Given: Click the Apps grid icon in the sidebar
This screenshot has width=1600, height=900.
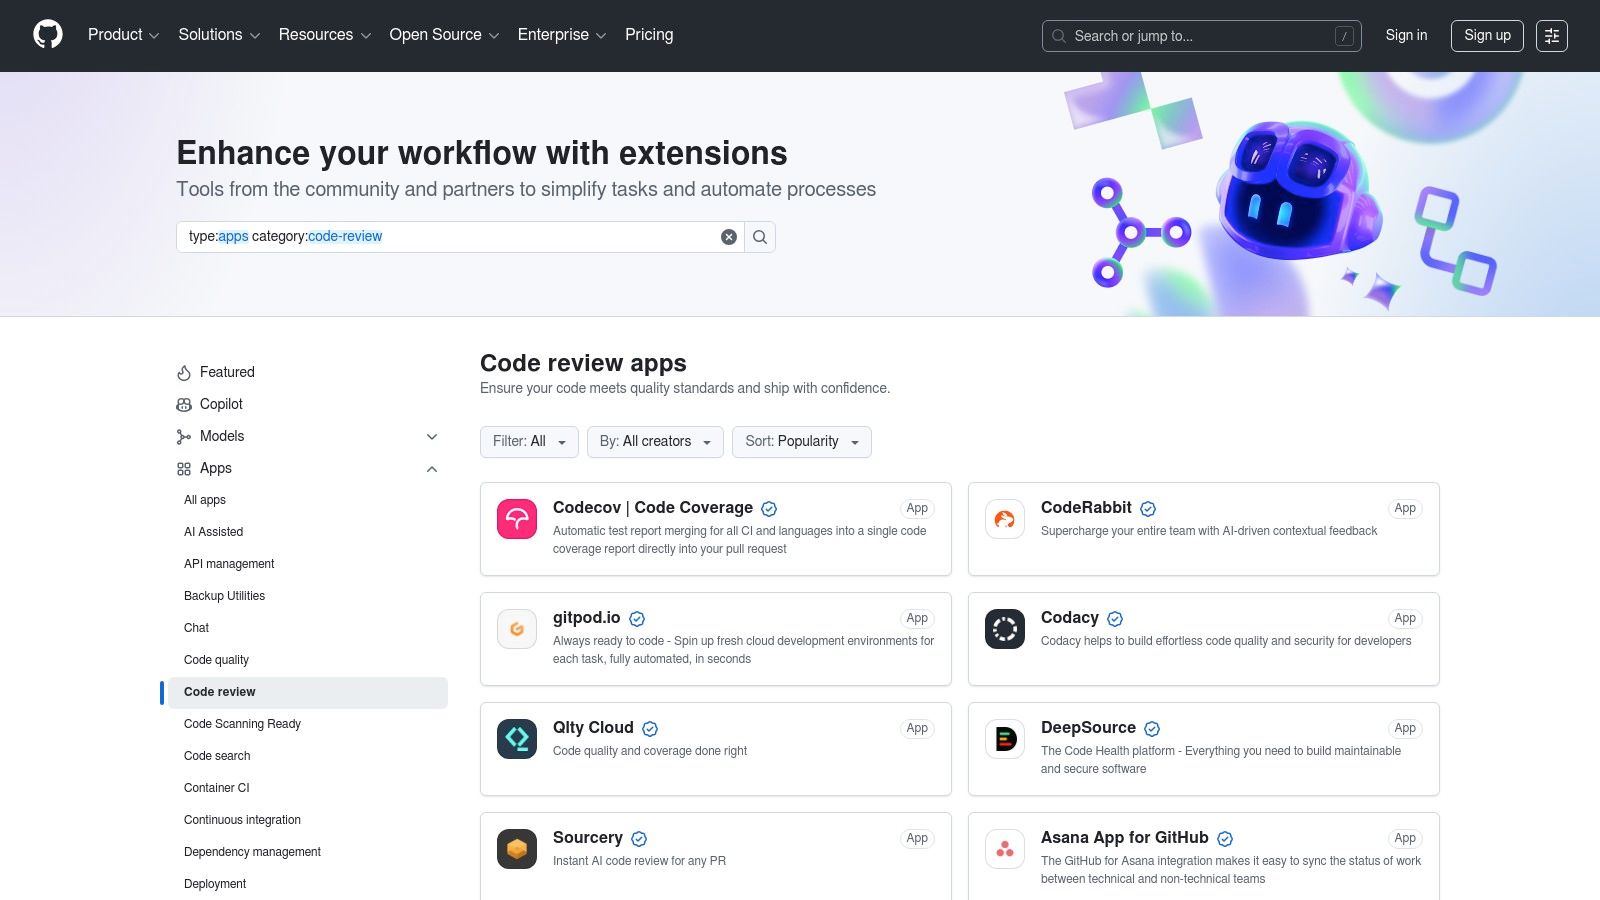Looking at the screenshot, I should click(x=184, y=469).
